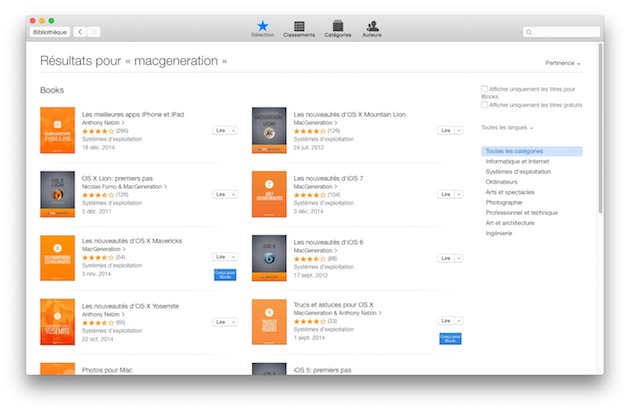Open author link 'MacGeneration & Anthony Nelzin'
This screenshot has width=631, height=412.
337,313
